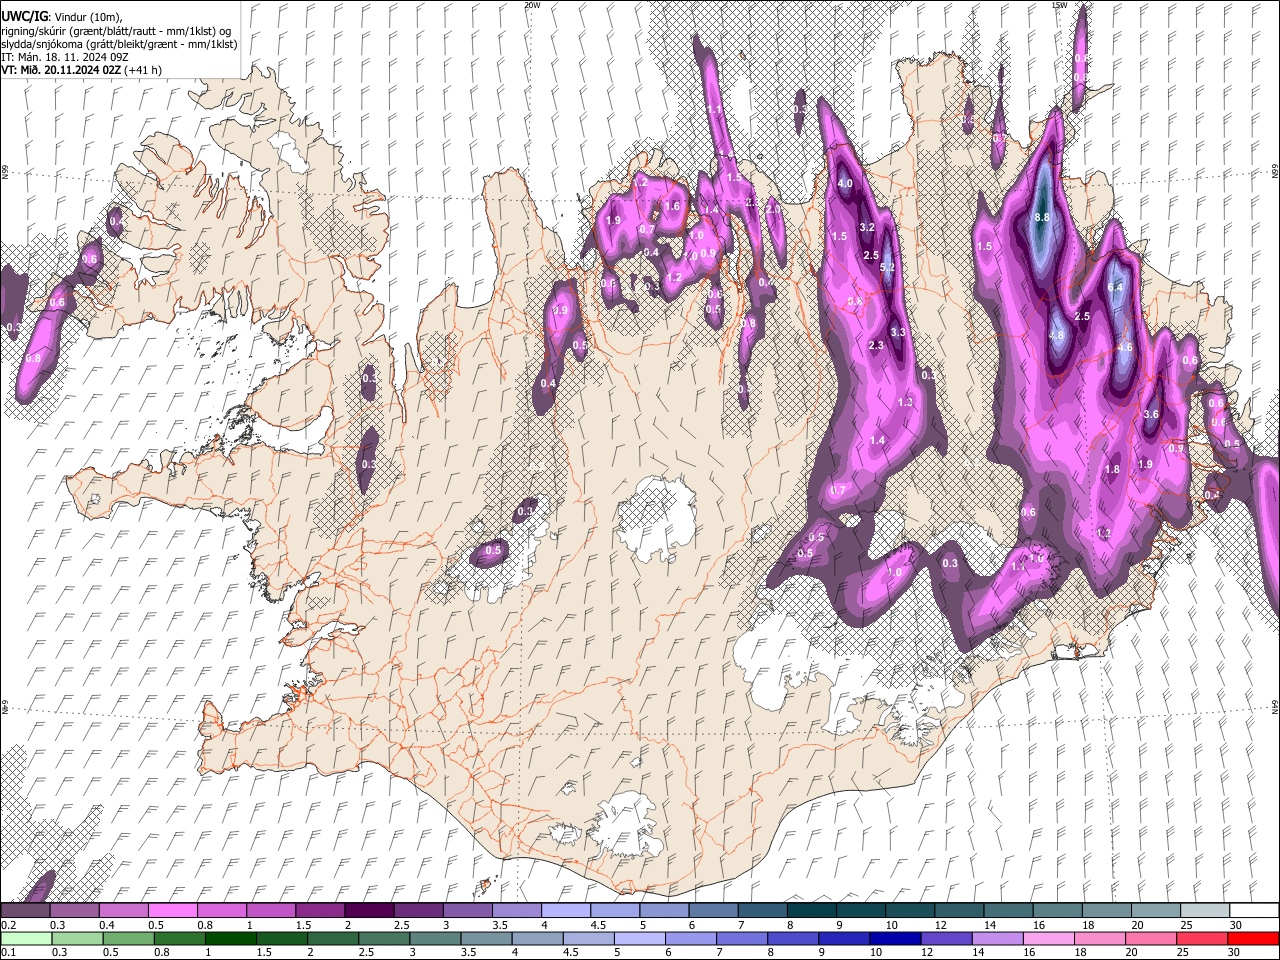Click the 6.4 precipitation value on the map
The image size is (1280, 960).
1116,288
